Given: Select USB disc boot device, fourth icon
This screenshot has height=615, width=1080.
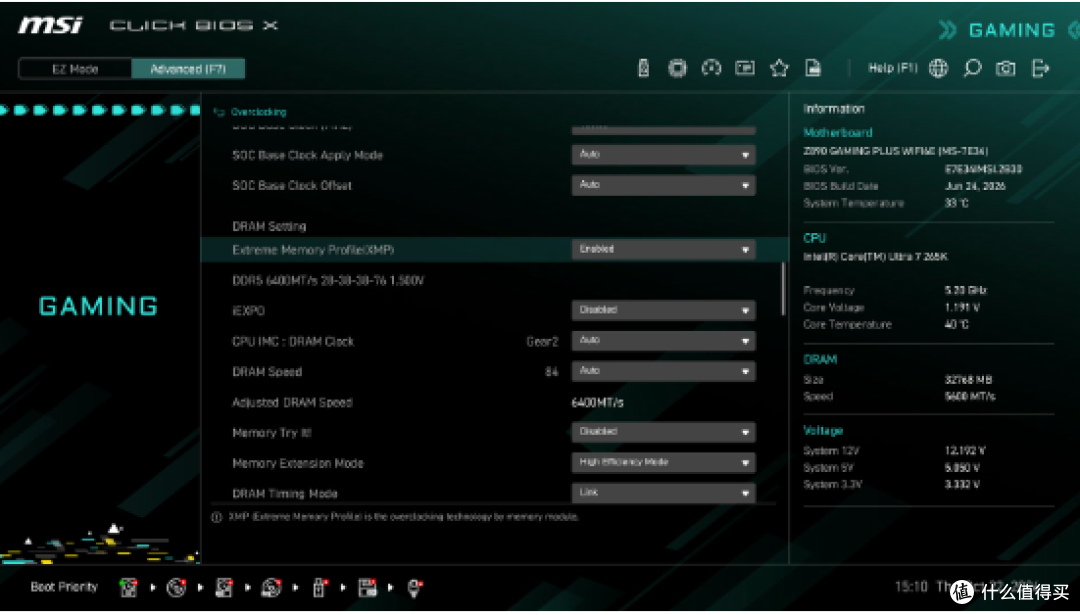Looking at the screenshot, I should pos(271,587).
